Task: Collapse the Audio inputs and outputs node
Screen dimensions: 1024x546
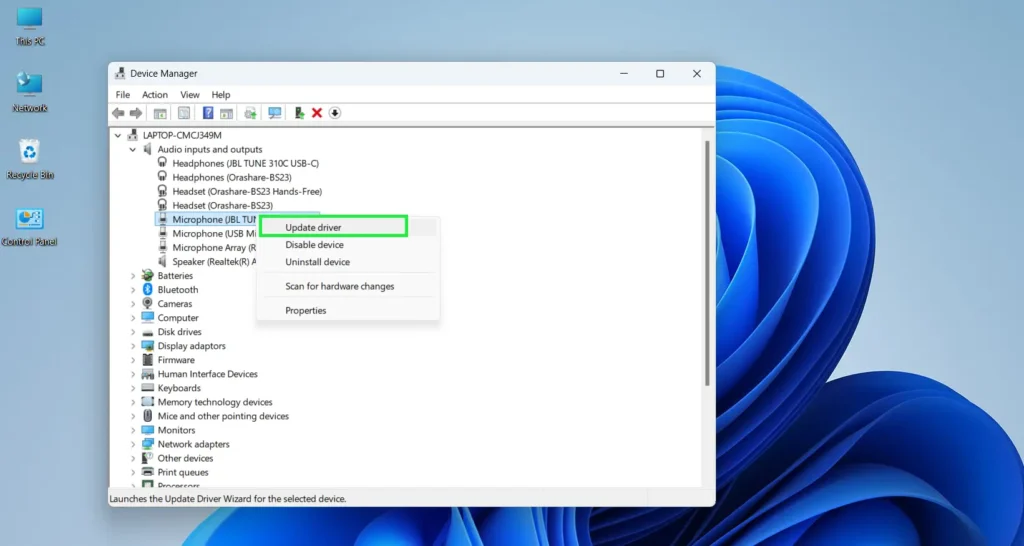Action: [x=133, y=150]
